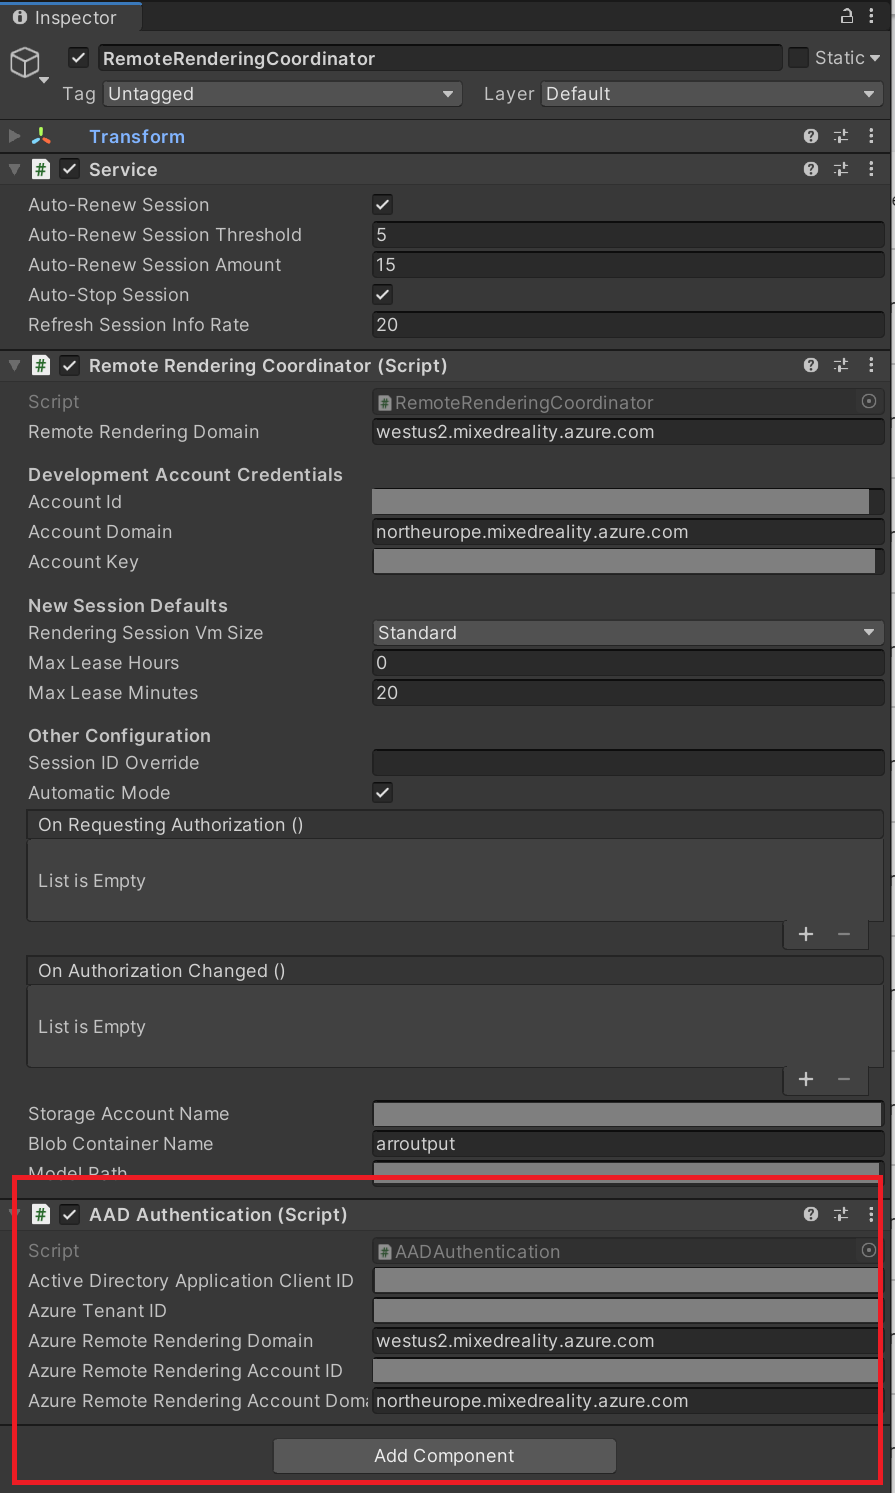Open Remote Rendering Coordinator context menu
Image resolution: width=895 pixels, height=1493 pixels.
tap(871, 365)
